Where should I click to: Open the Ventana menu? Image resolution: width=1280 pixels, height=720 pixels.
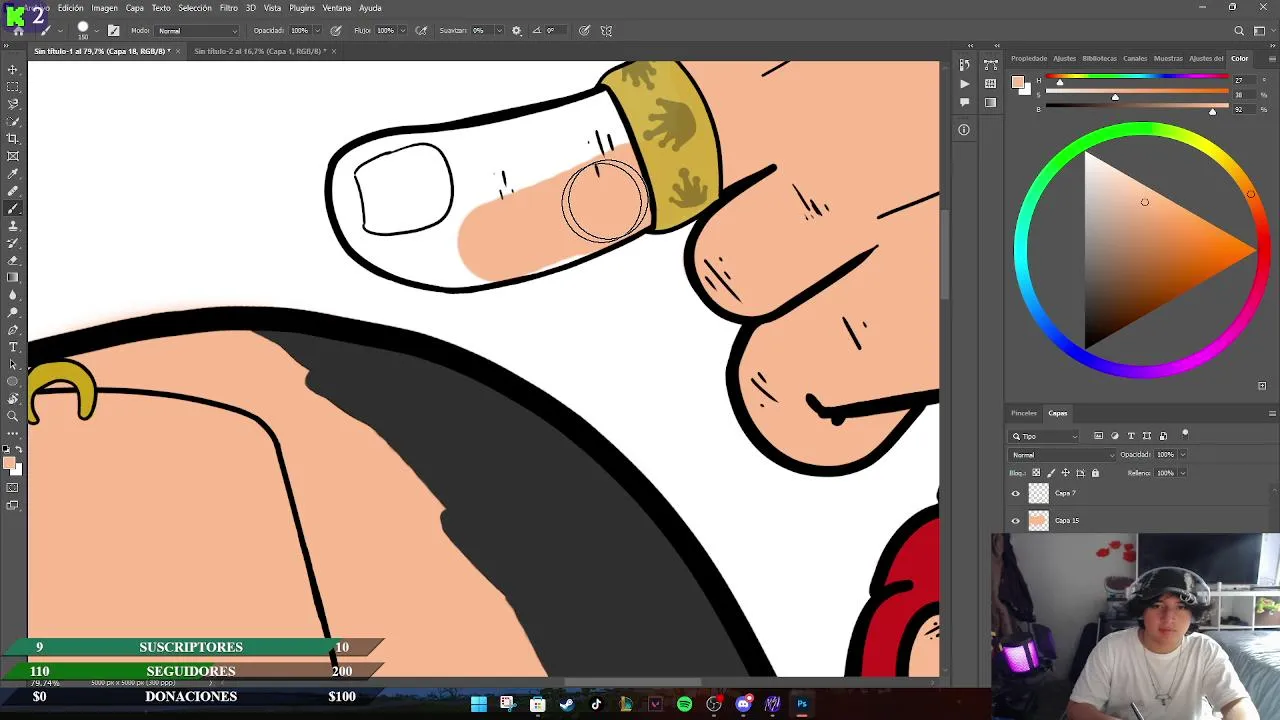point(337,8)
